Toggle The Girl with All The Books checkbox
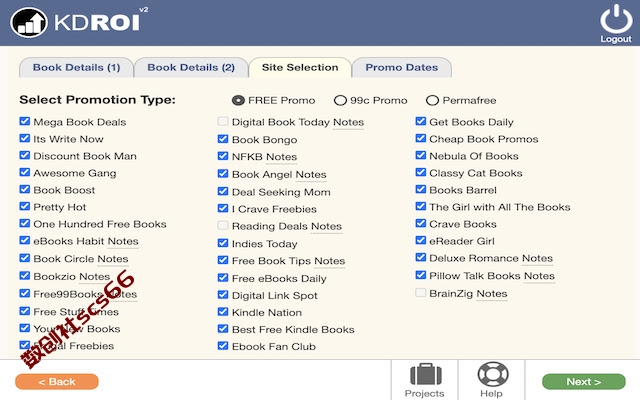 pos(421,206)
